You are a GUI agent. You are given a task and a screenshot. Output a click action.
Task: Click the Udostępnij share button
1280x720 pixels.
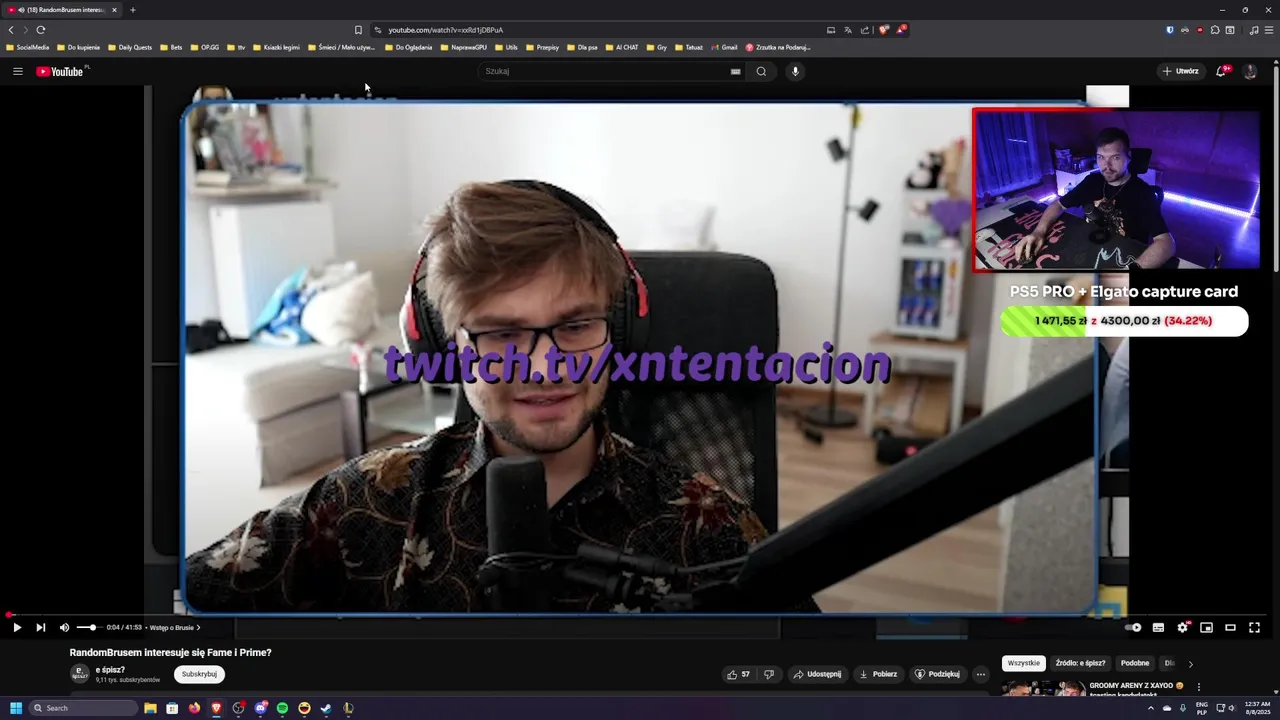[x=817, y=674]
